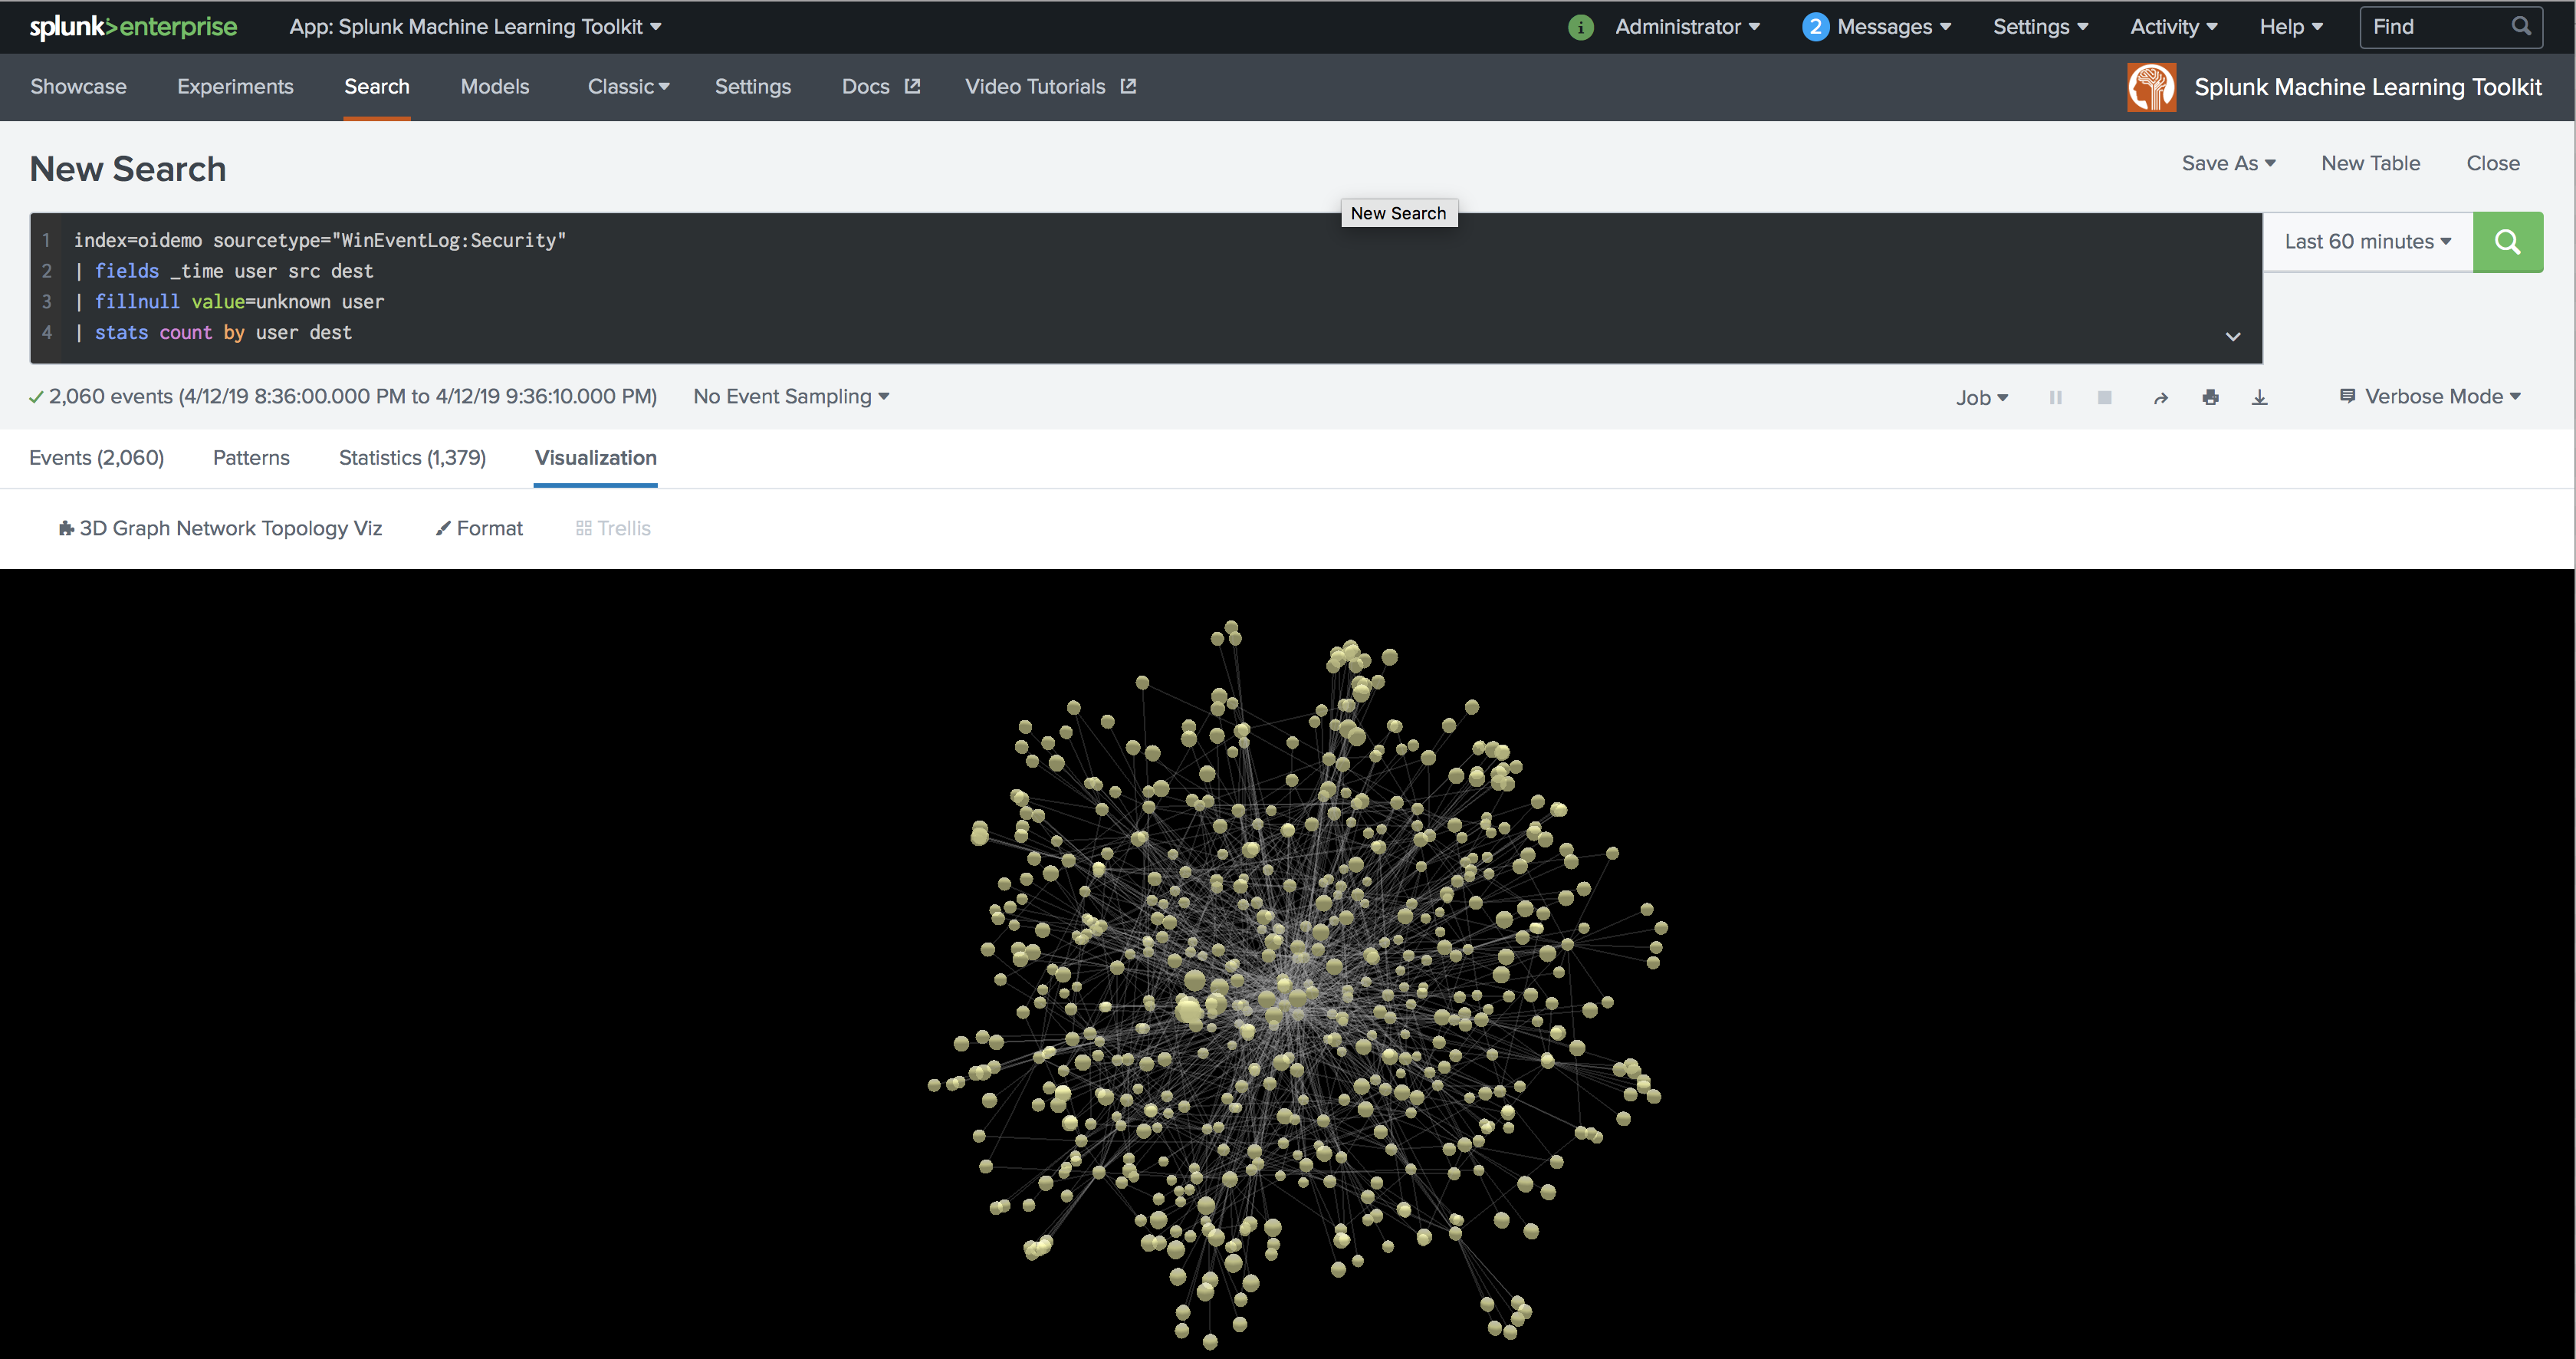Image resolution: width=2576 pixels, height=1359 pixels.
Task: Click the Machine Learning Toolkit app icon
Action: 2151,87
